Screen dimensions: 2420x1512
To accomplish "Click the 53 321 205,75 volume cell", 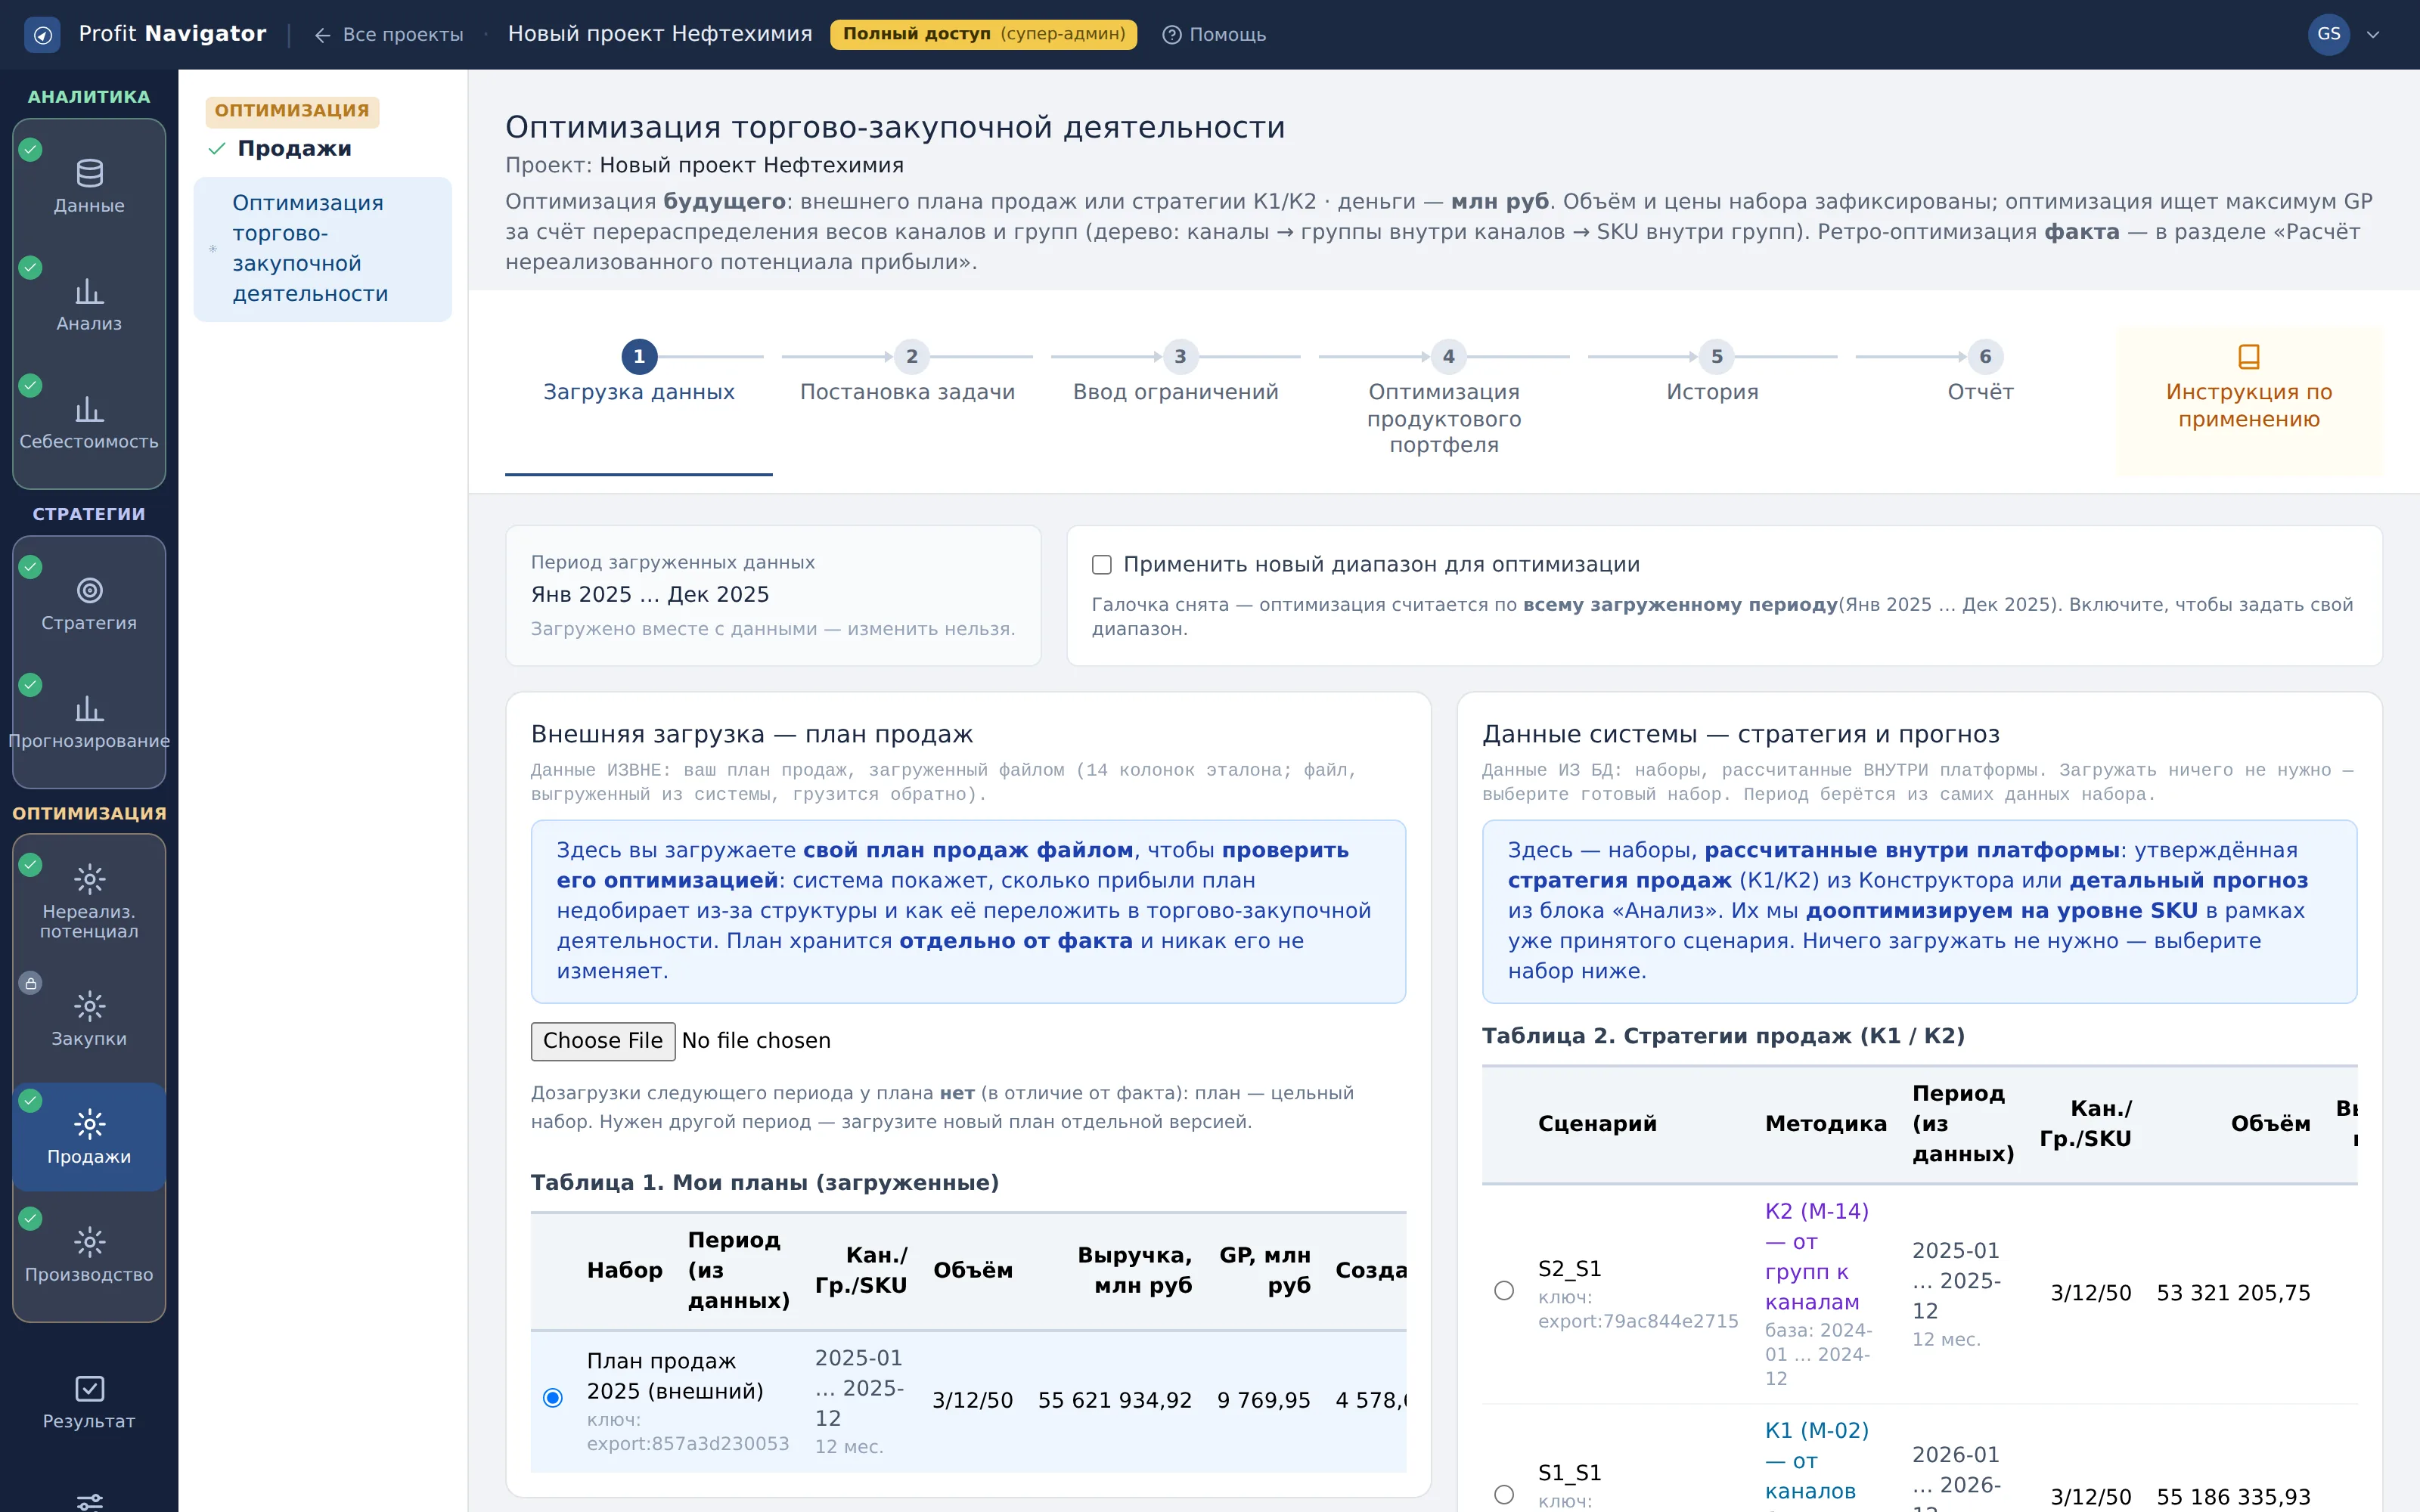I will click(2233, 1293).
